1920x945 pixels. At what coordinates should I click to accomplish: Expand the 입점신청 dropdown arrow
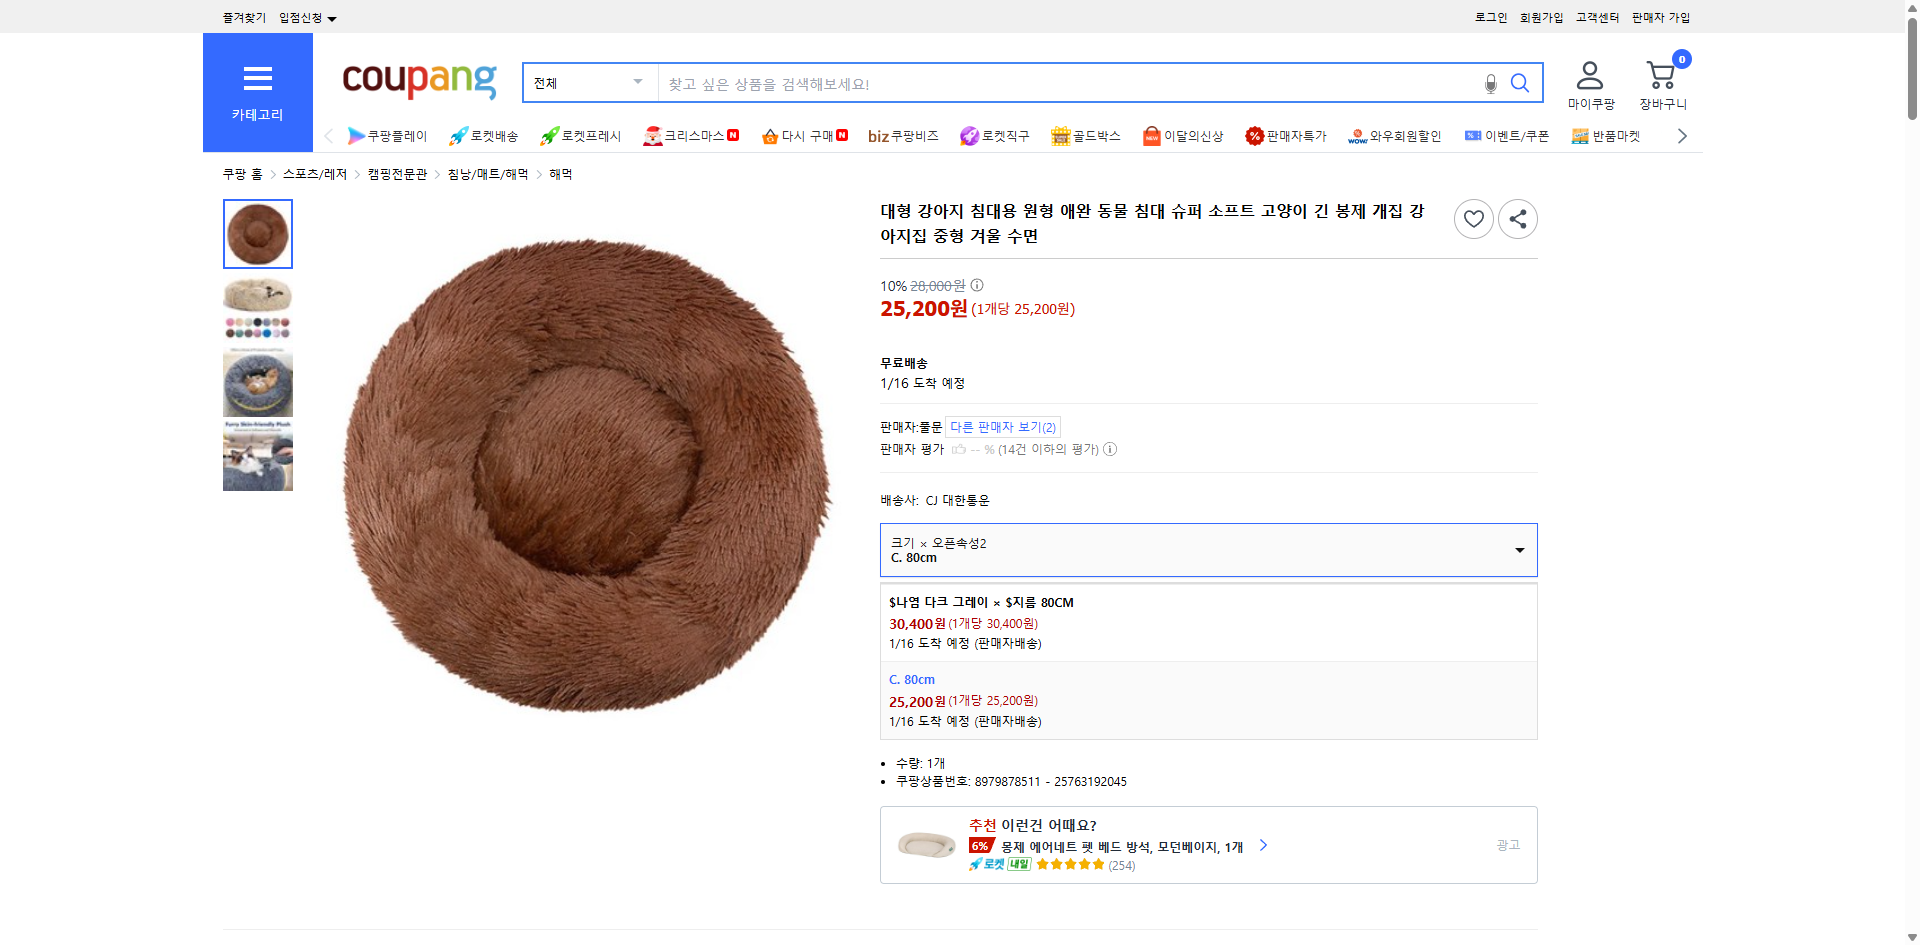click(333, 17)
